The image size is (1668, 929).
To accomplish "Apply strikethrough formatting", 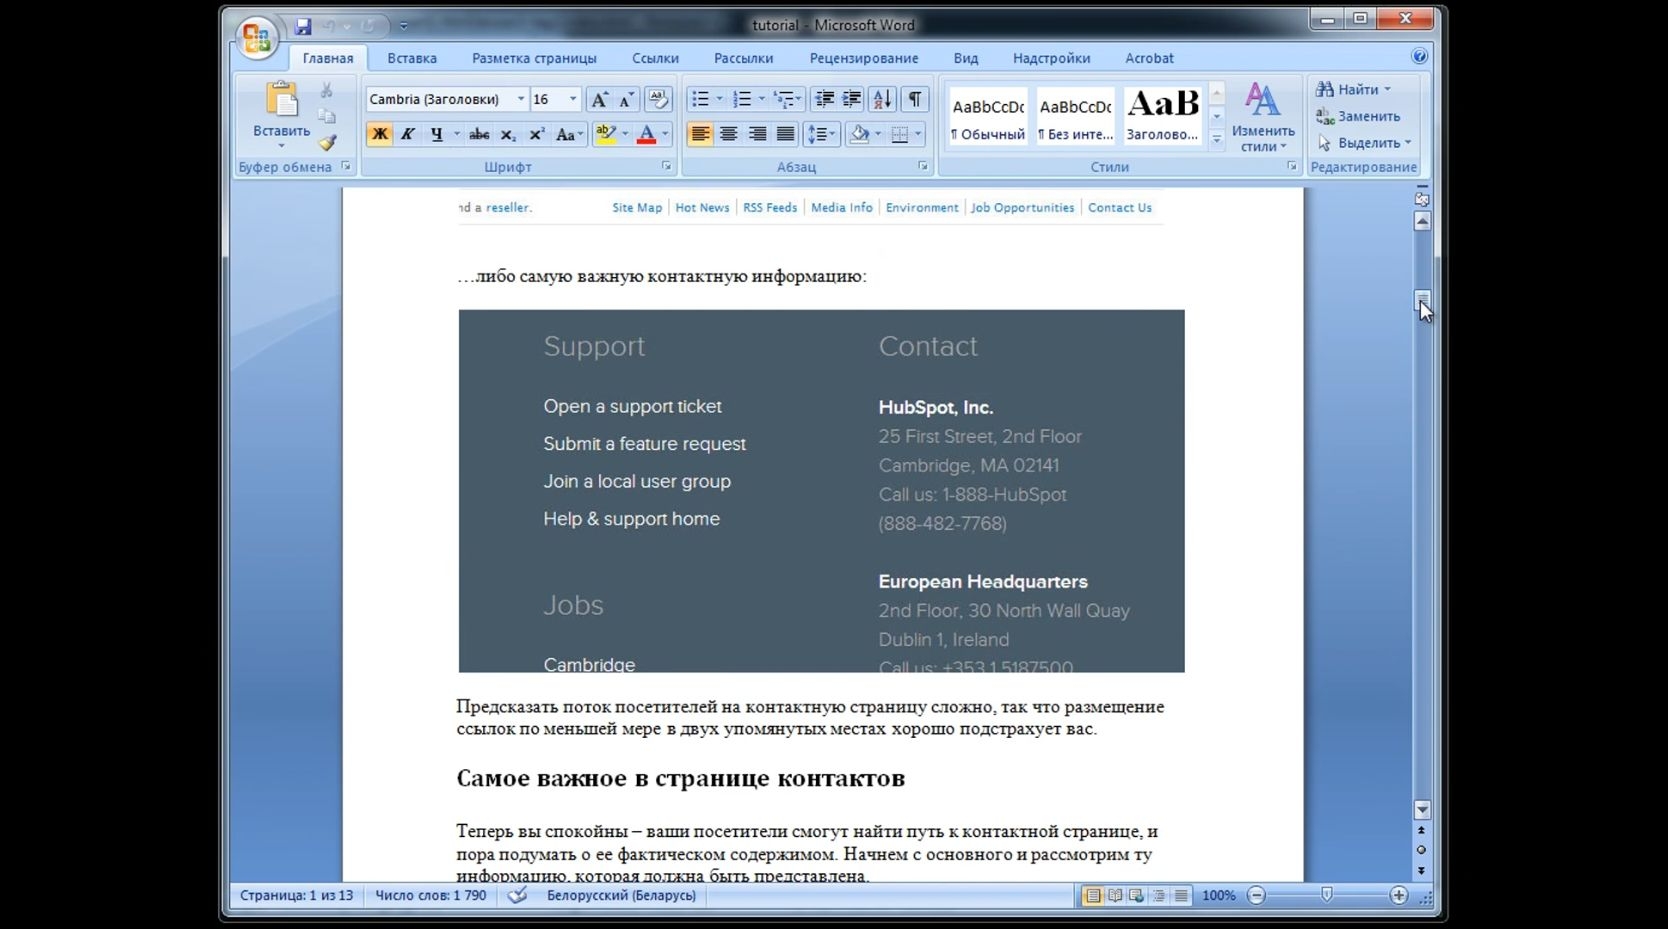I will click(479, 134).
